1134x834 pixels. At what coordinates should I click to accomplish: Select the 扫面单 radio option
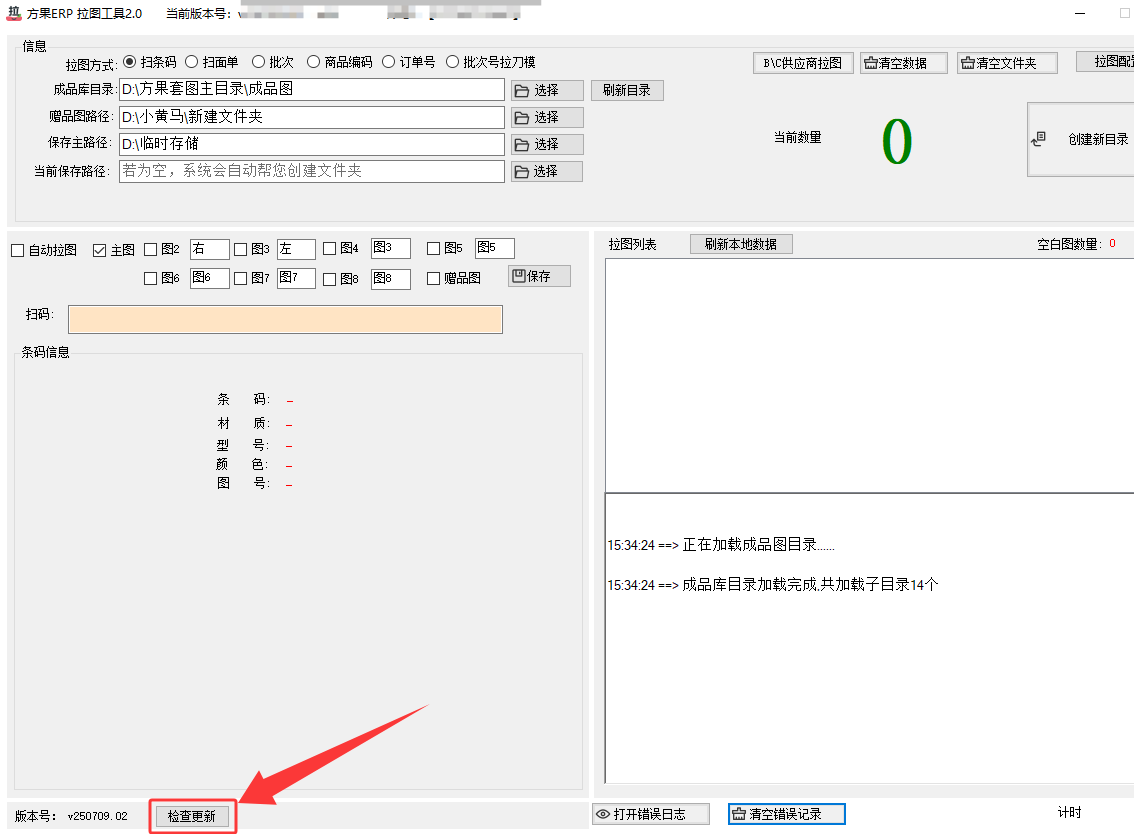[193, 62]
